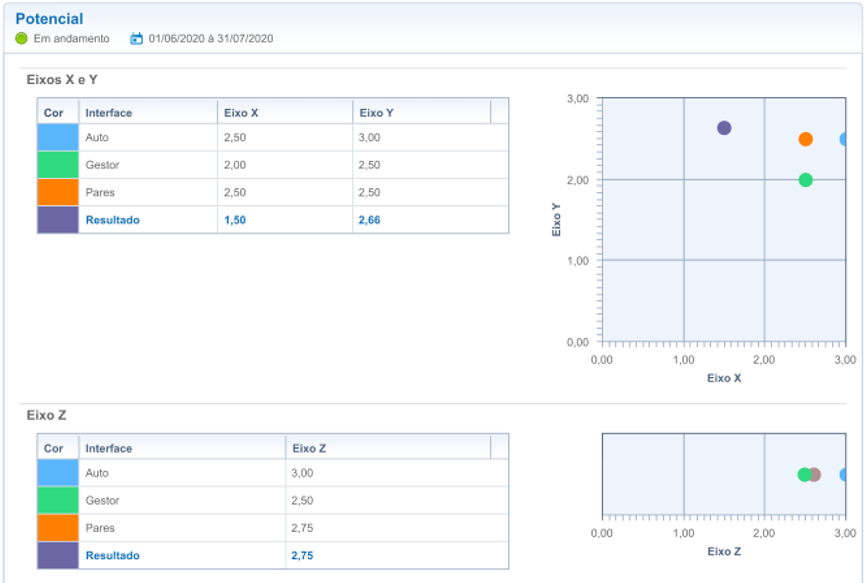This screenshot has width=867, height=583.
Task: Pick the green Gestor swatch in the X-Y table
Action: coord(57,165)
